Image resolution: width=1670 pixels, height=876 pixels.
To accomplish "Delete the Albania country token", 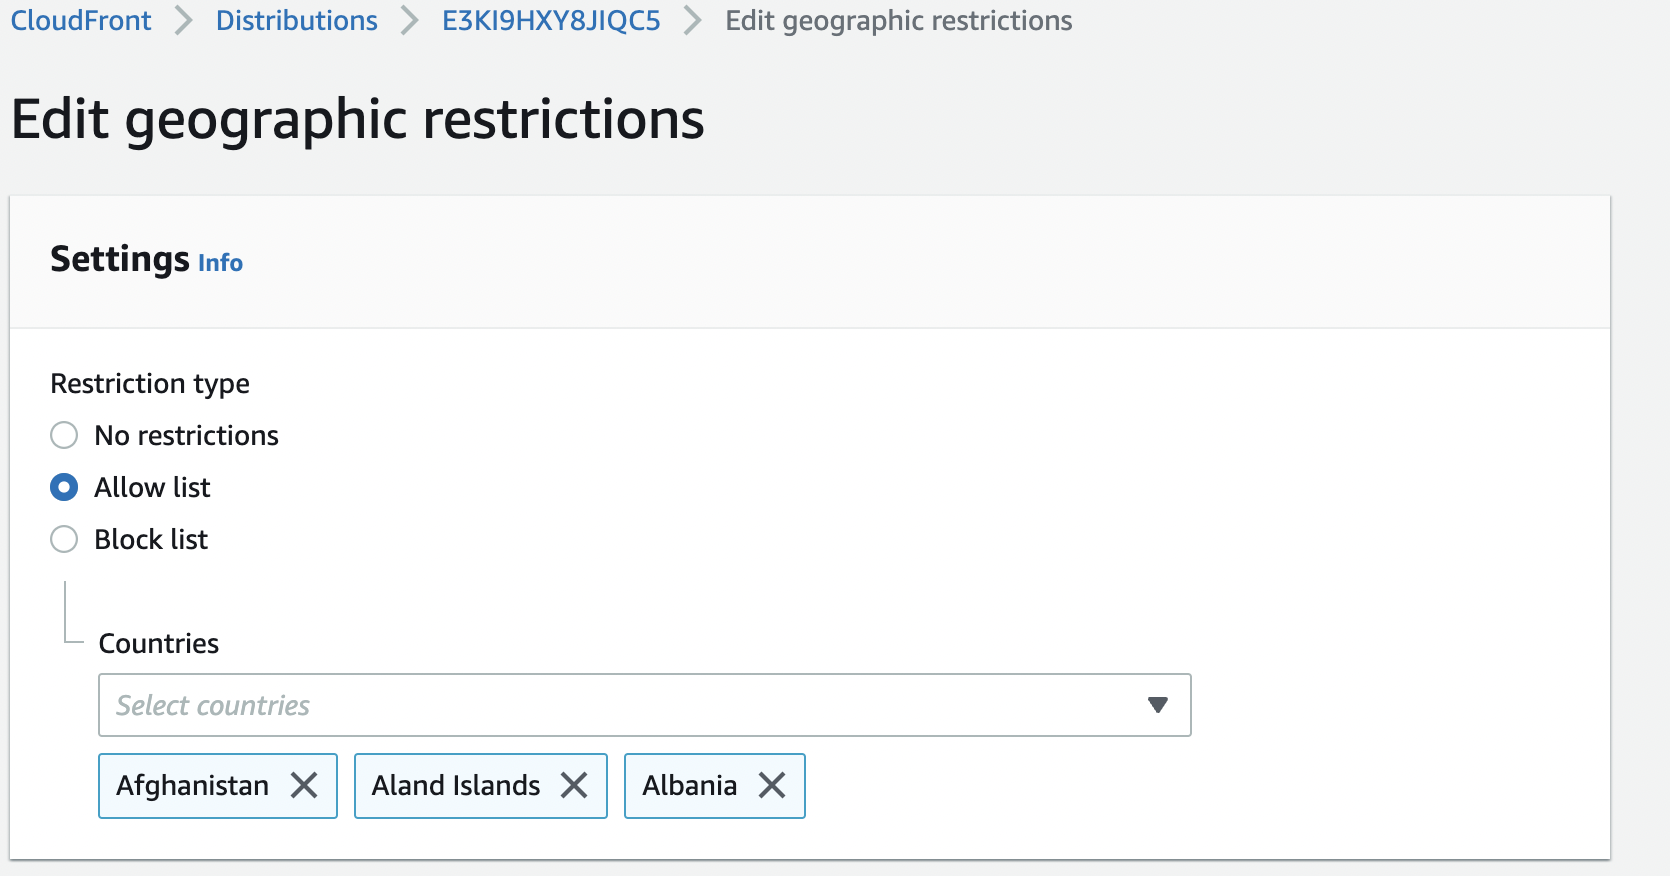I will 772,786.
